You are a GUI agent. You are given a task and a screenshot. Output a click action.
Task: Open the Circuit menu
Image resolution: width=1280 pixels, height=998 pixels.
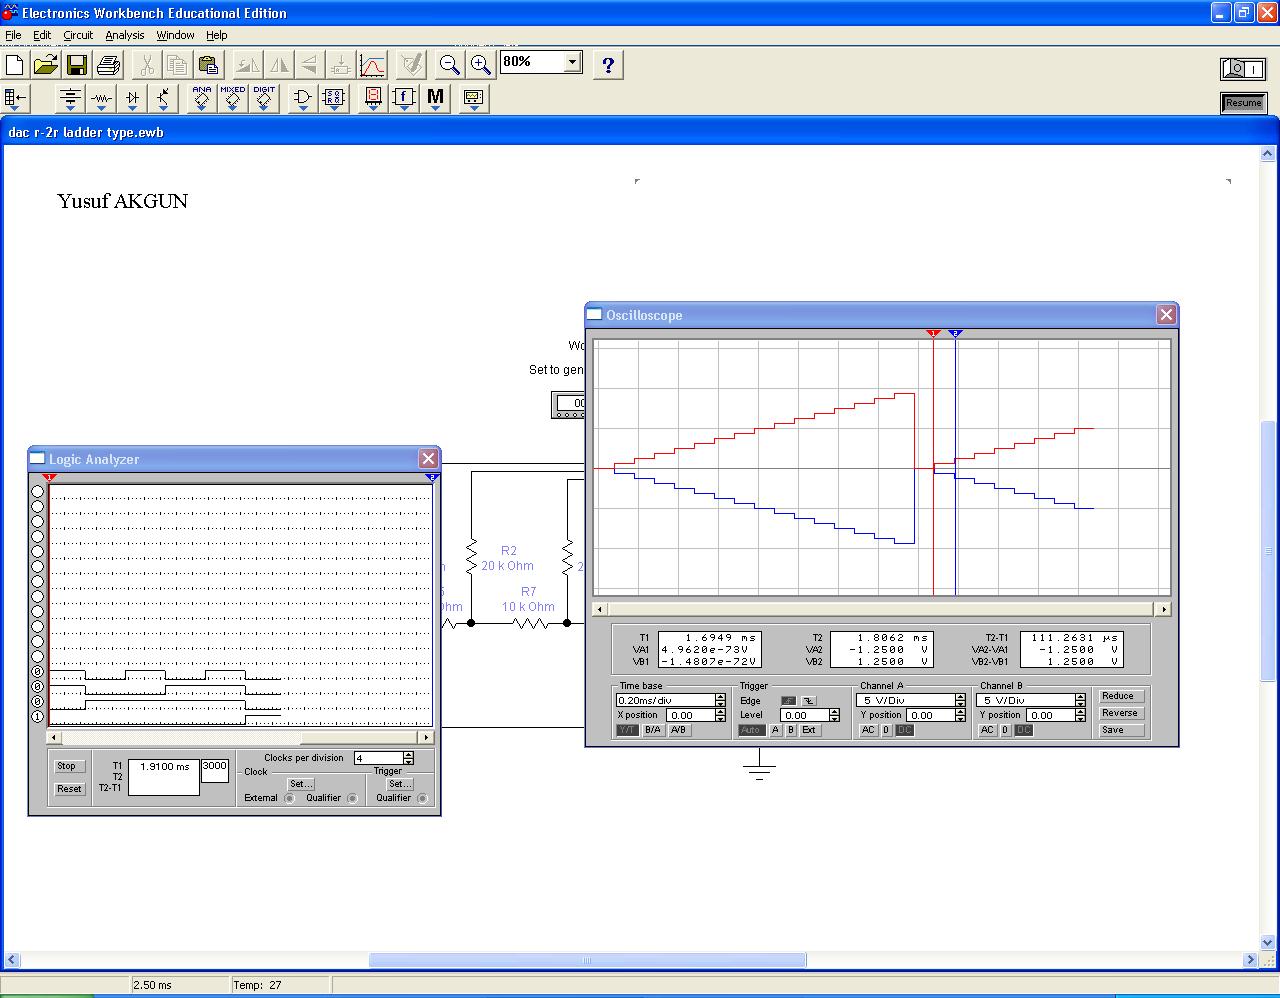click(78, 35)
